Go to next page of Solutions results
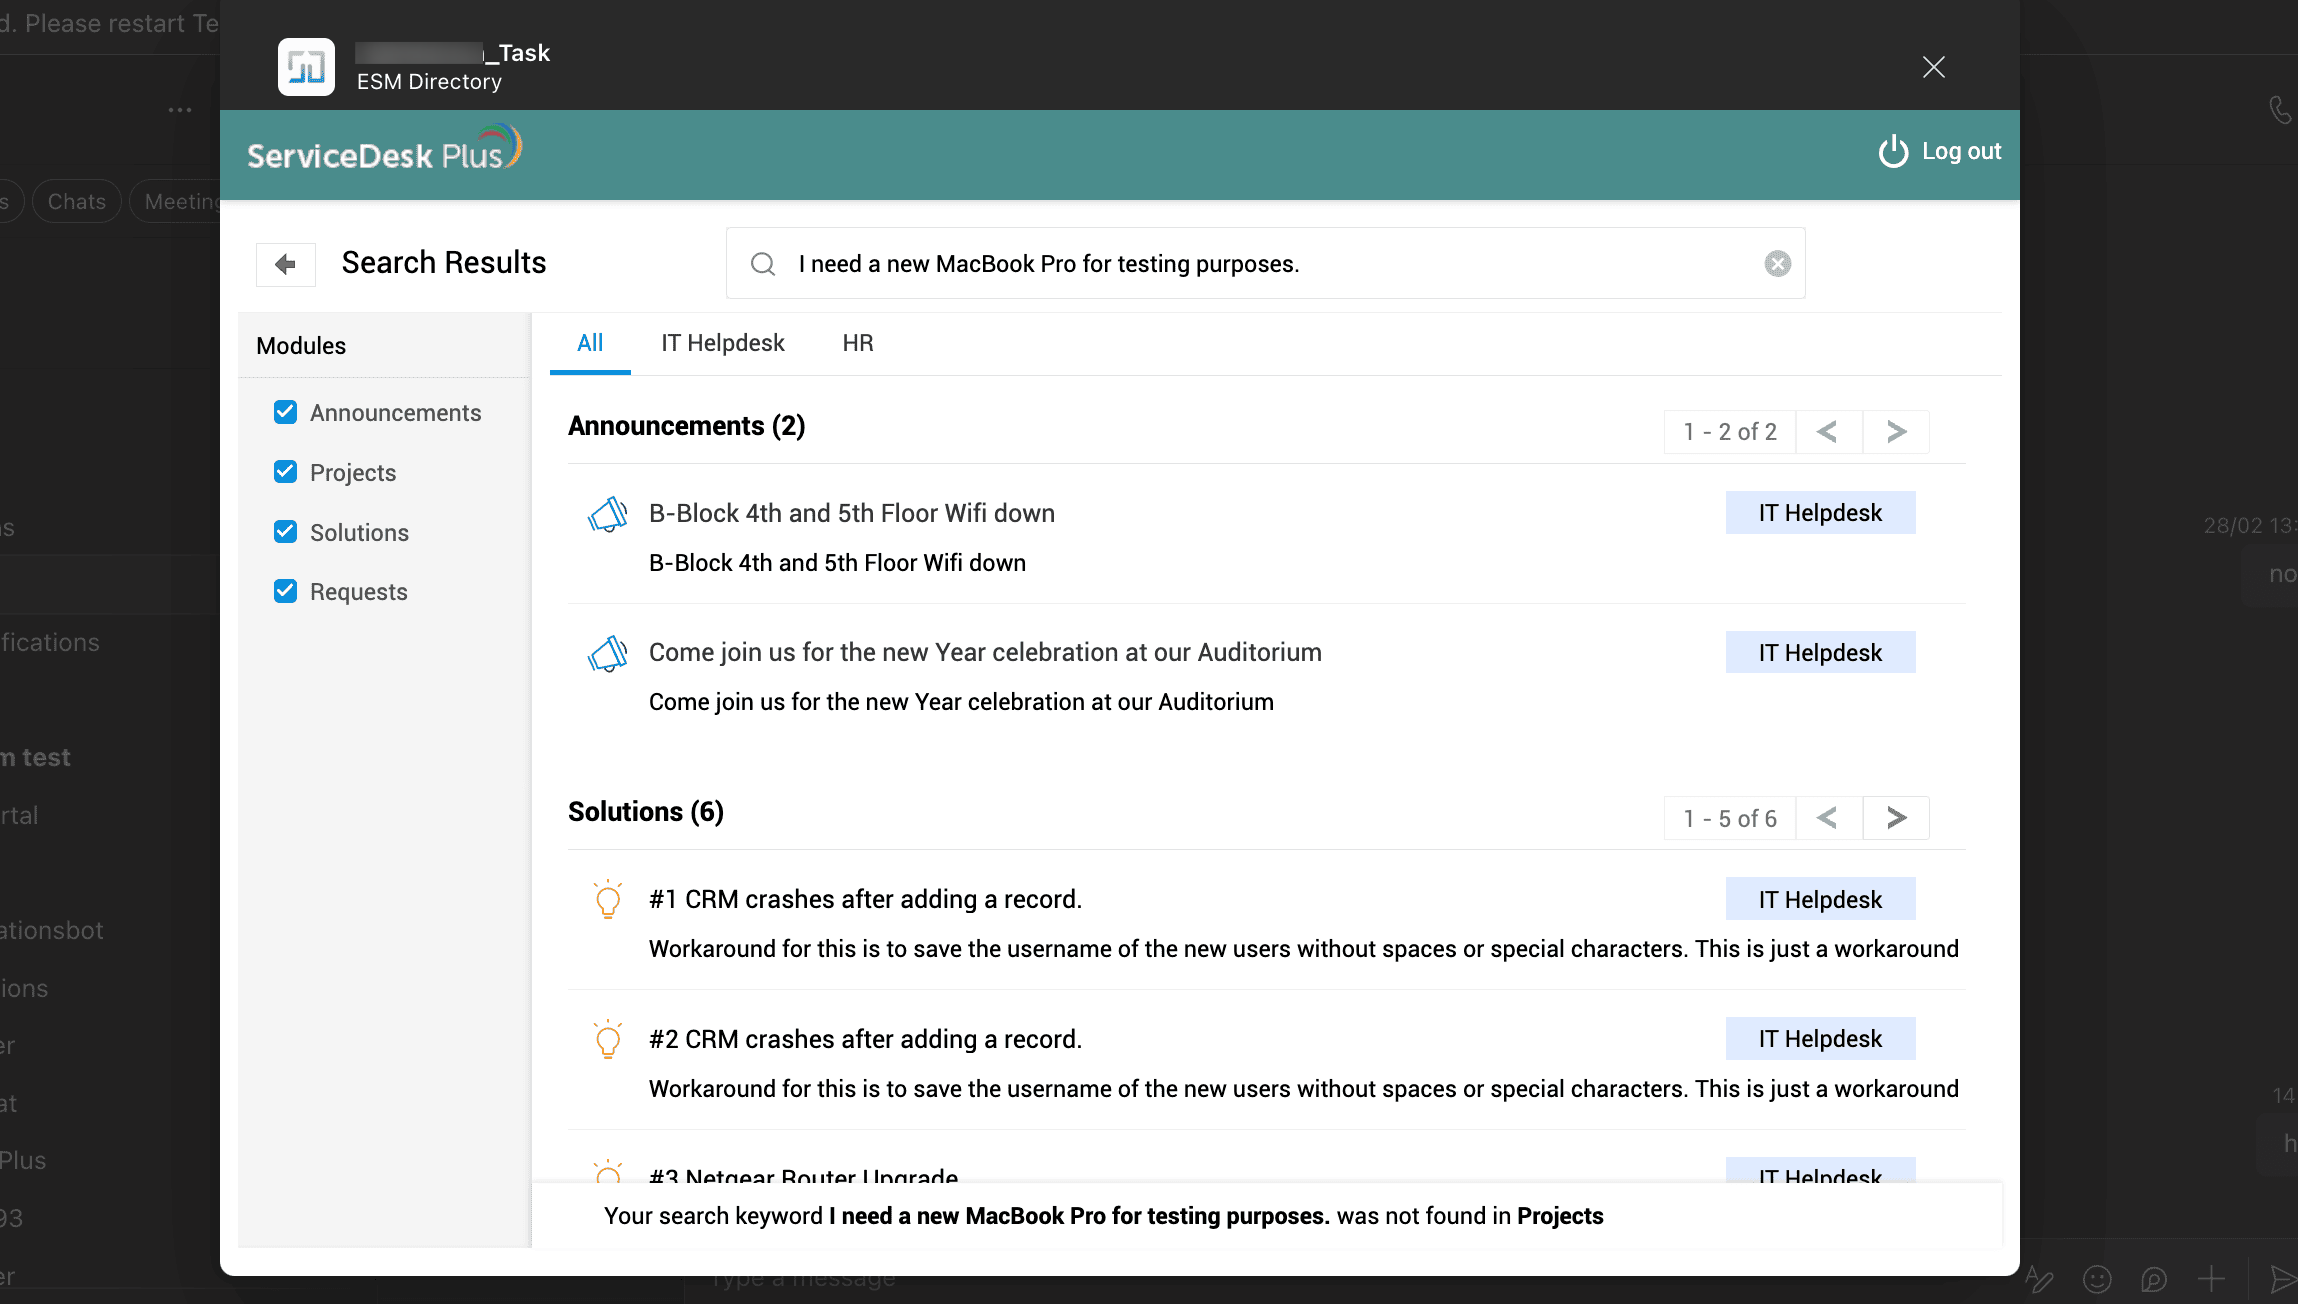2298x1304 pixels. coord(1896,818)
